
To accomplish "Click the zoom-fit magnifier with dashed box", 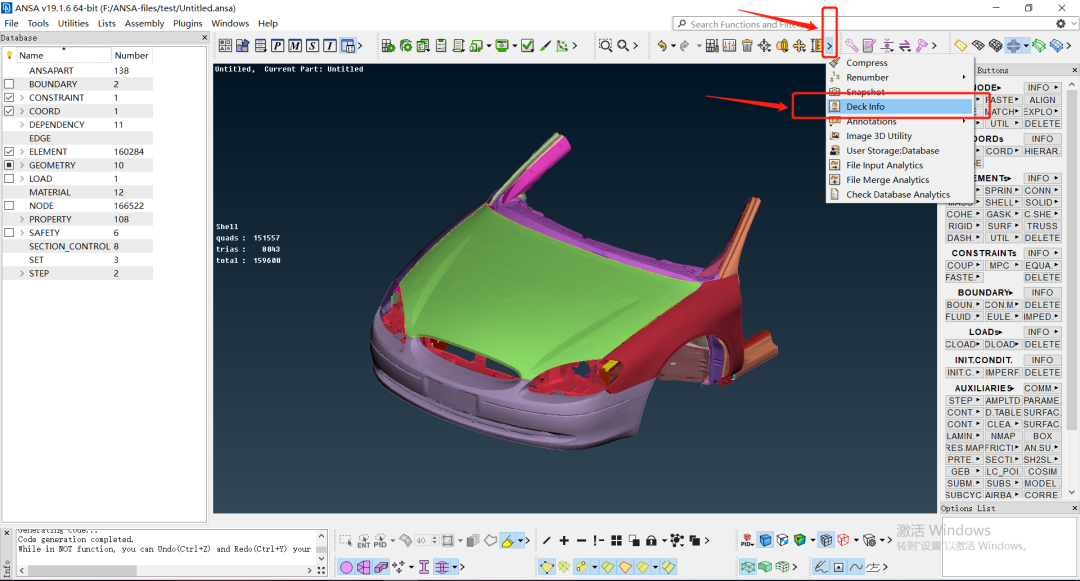I will pyautogui.click(x=605, y=45).
